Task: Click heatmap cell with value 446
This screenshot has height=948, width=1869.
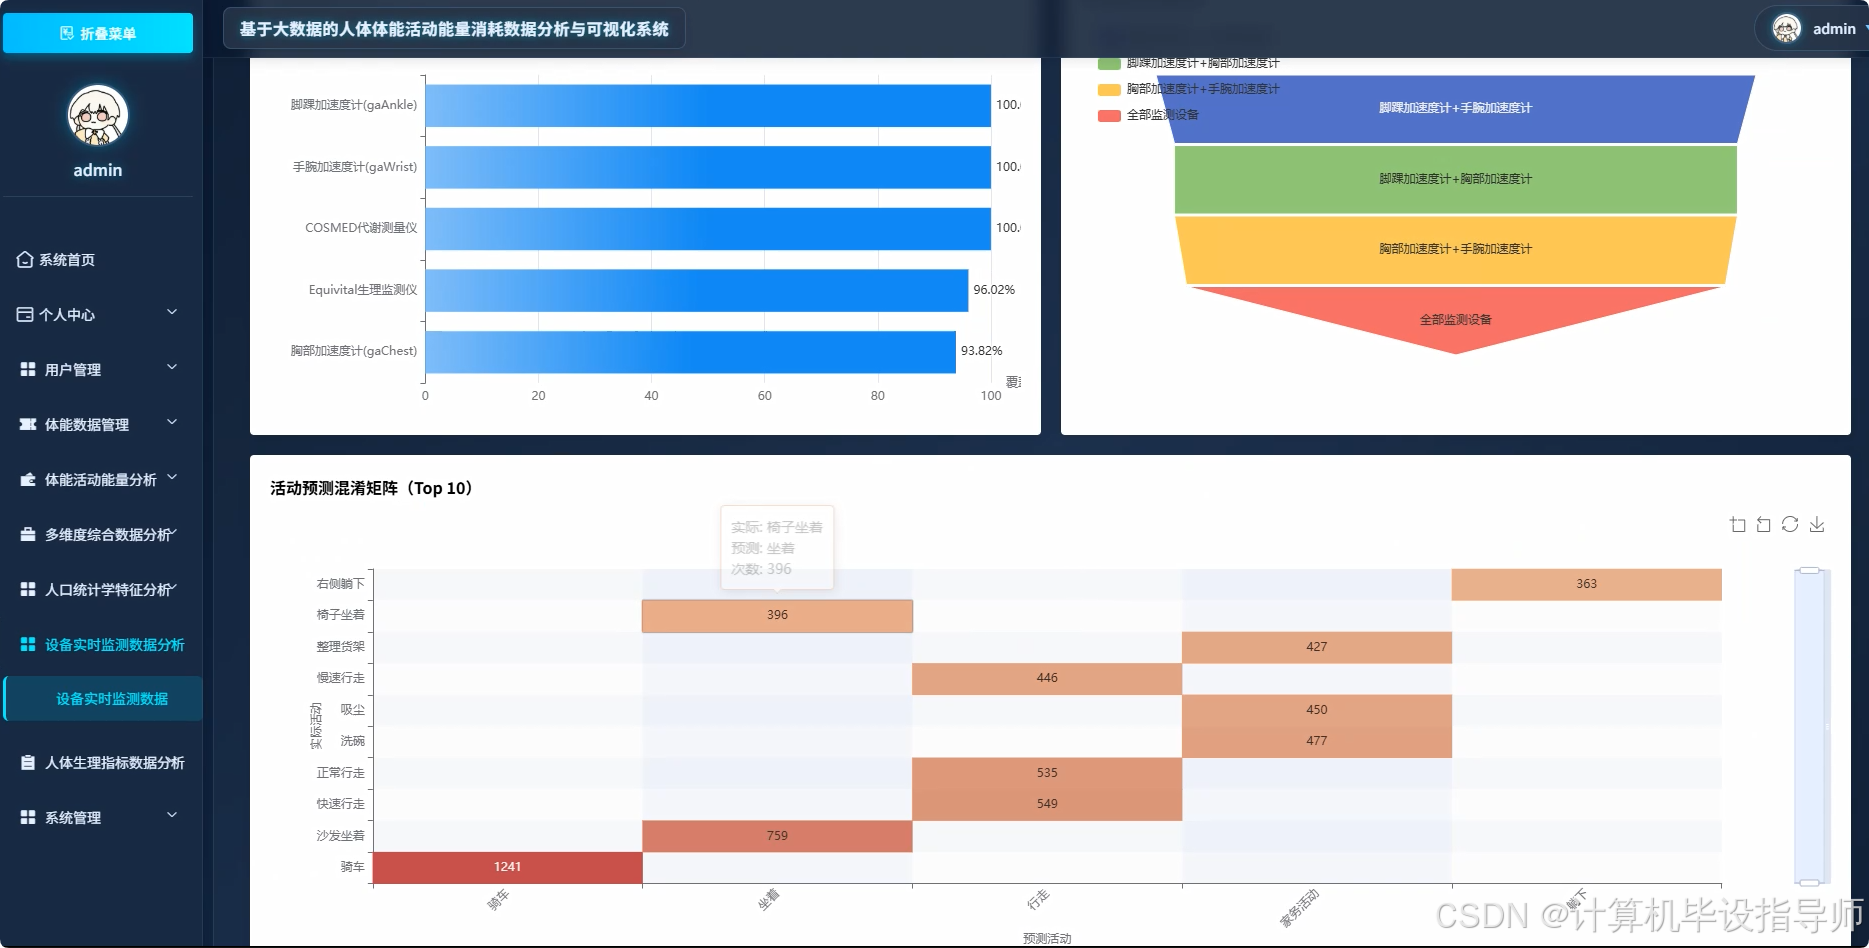Action: 1047,678
